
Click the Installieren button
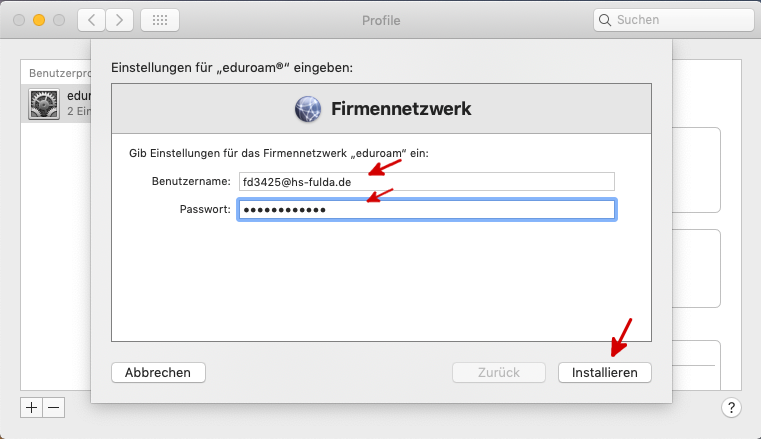604,372
